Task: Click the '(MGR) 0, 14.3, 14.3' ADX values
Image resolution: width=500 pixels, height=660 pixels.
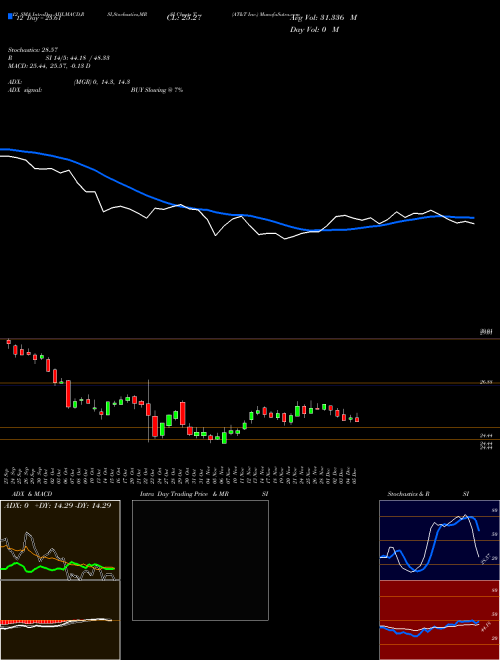Action: (x=101, y=82)
